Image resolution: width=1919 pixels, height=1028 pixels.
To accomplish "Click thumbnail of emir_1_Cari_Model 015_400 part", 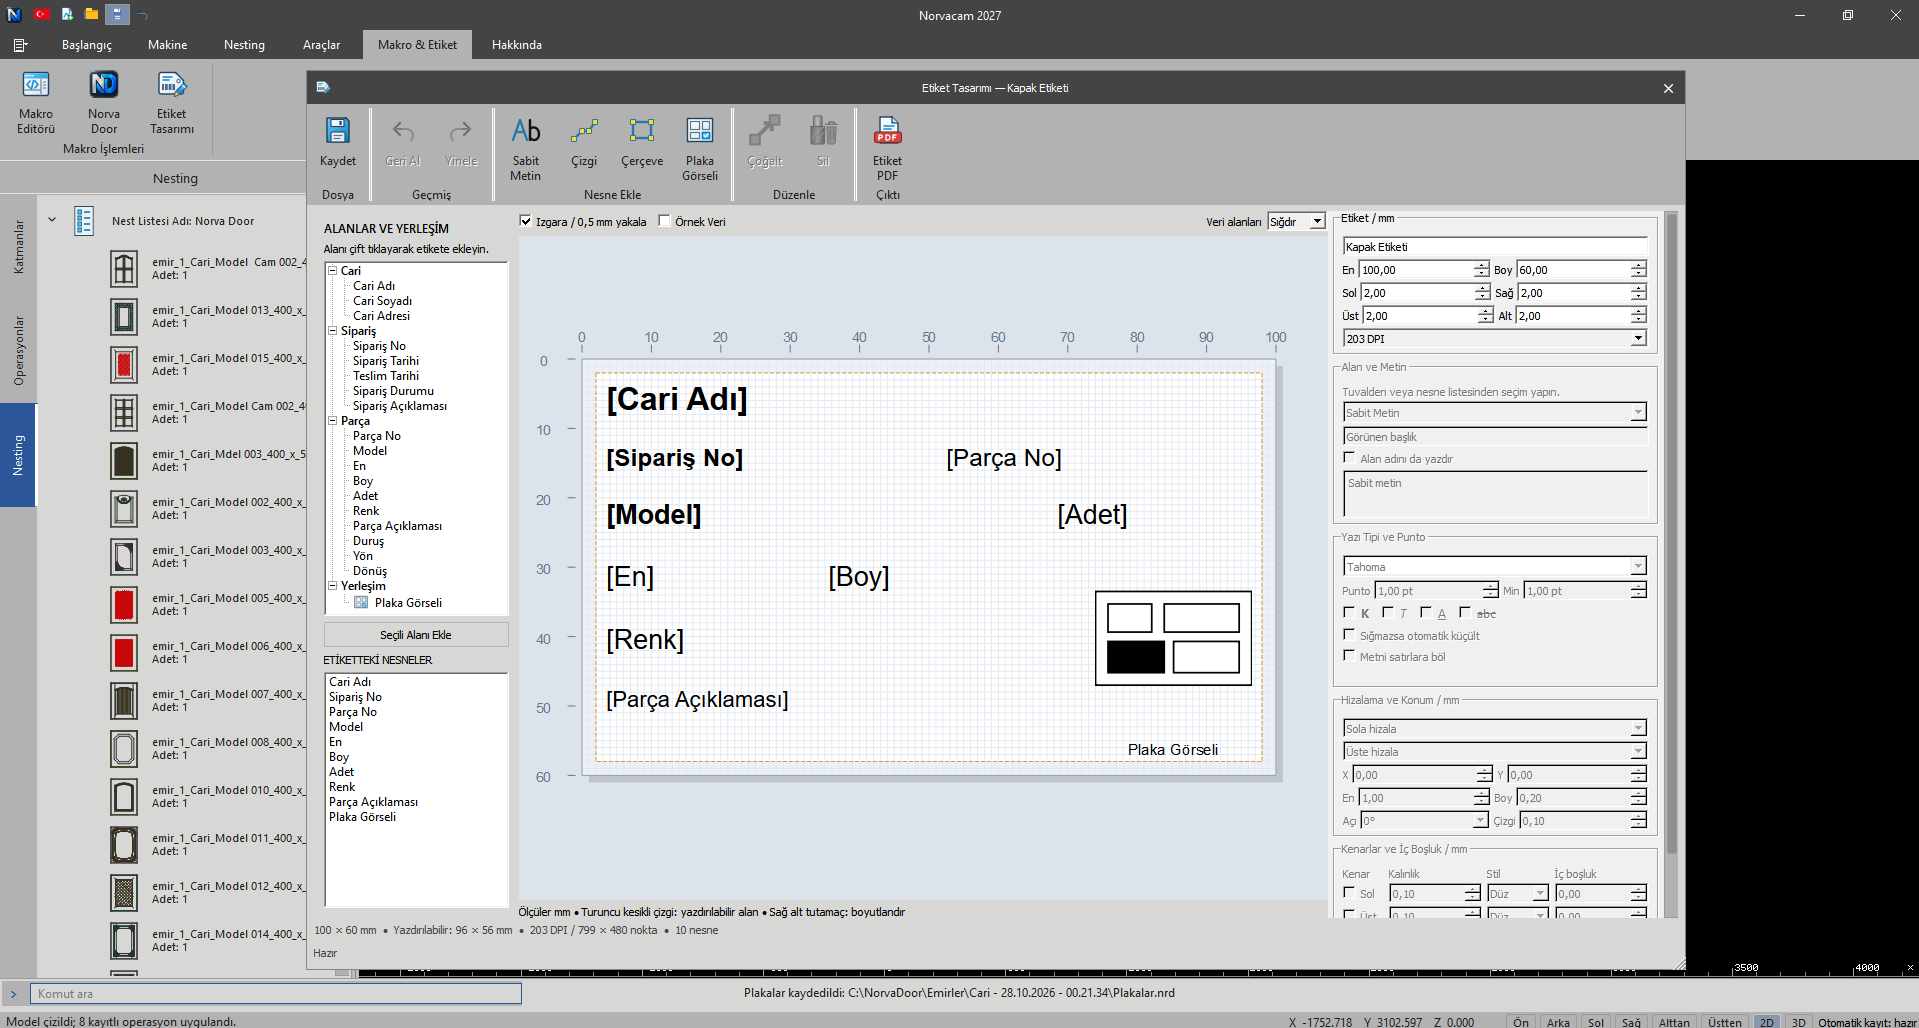I will click(x=124, y=364).
